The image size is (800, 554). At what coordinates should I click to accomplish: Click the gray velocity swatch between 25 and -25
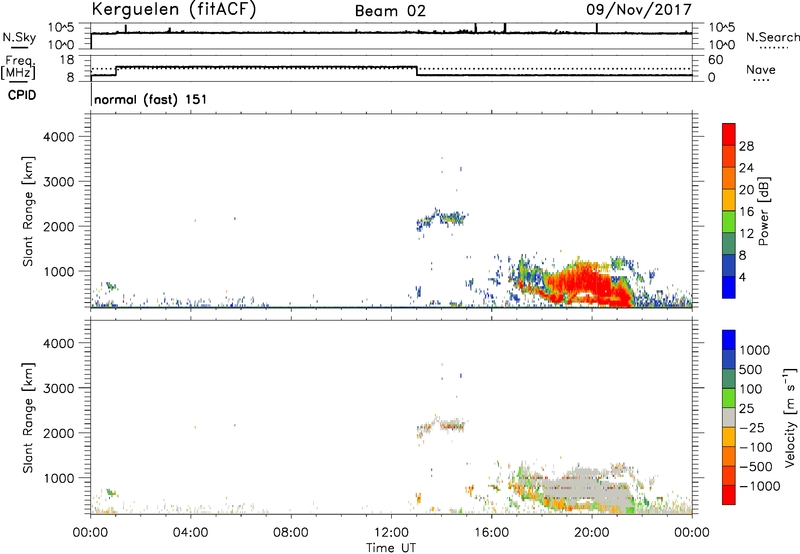click(729, 417)
